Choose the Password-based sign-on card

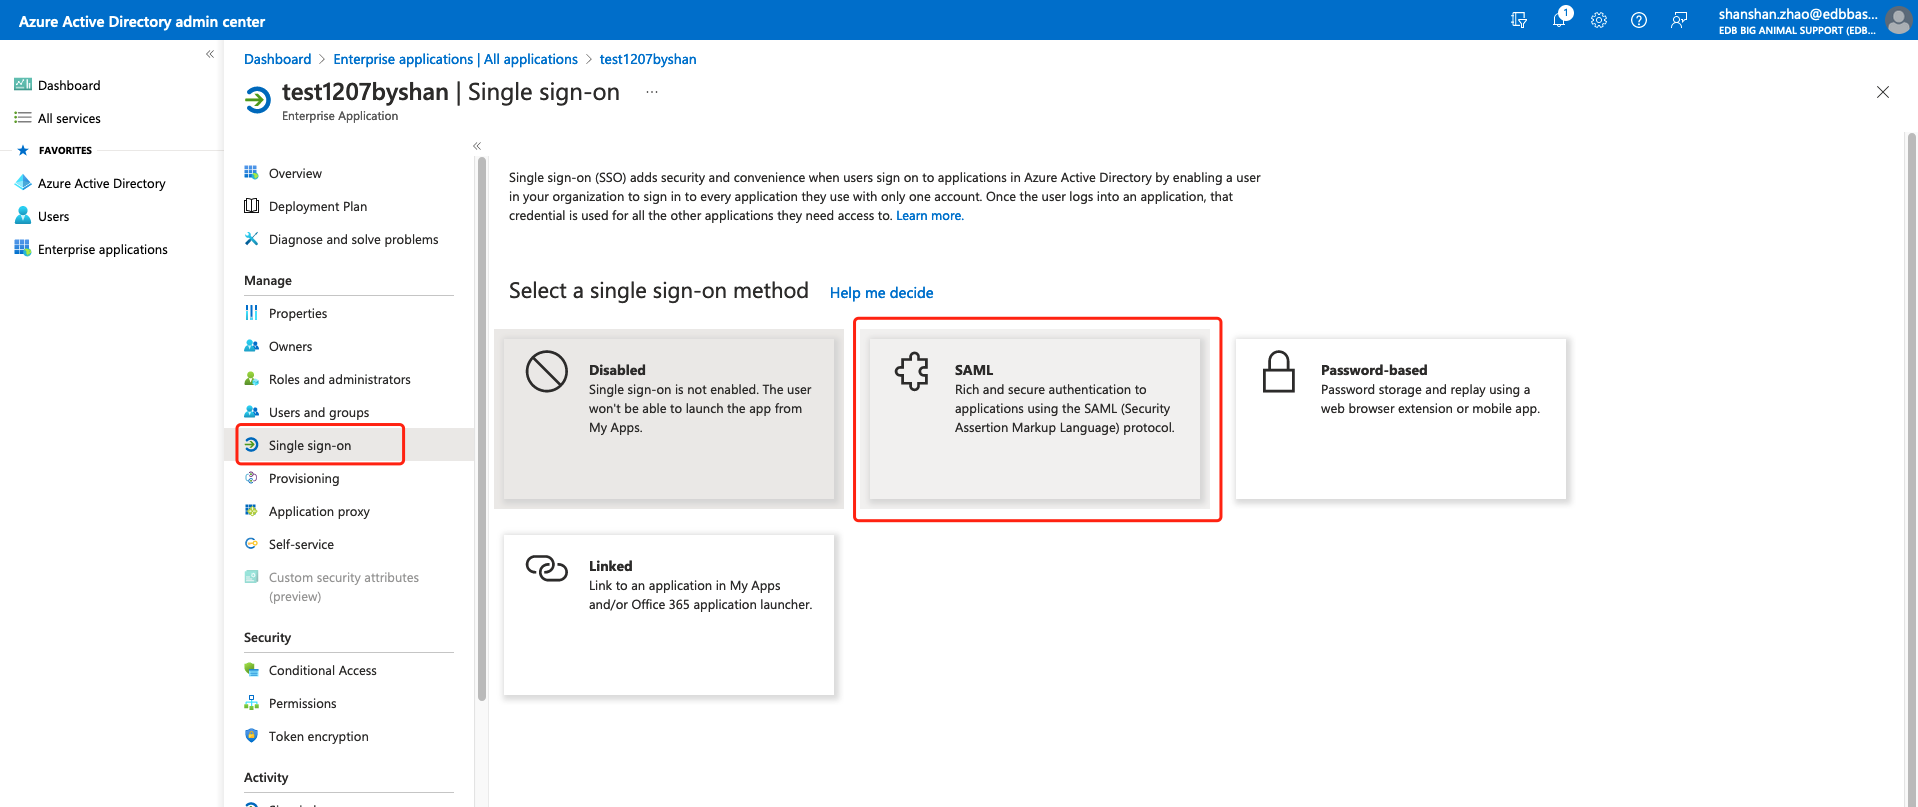point(1401,419)
